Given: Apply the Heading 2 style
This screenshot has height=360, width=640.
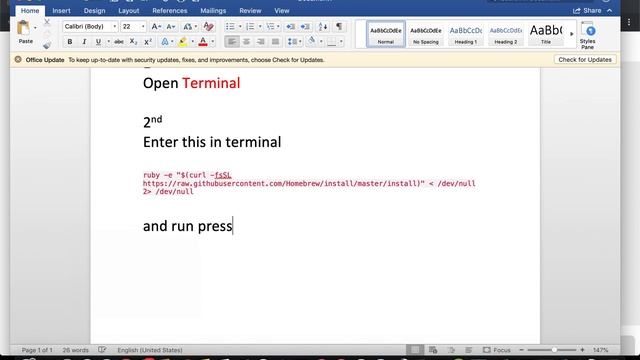Looking at the screenshot, I should coord(505,34).
